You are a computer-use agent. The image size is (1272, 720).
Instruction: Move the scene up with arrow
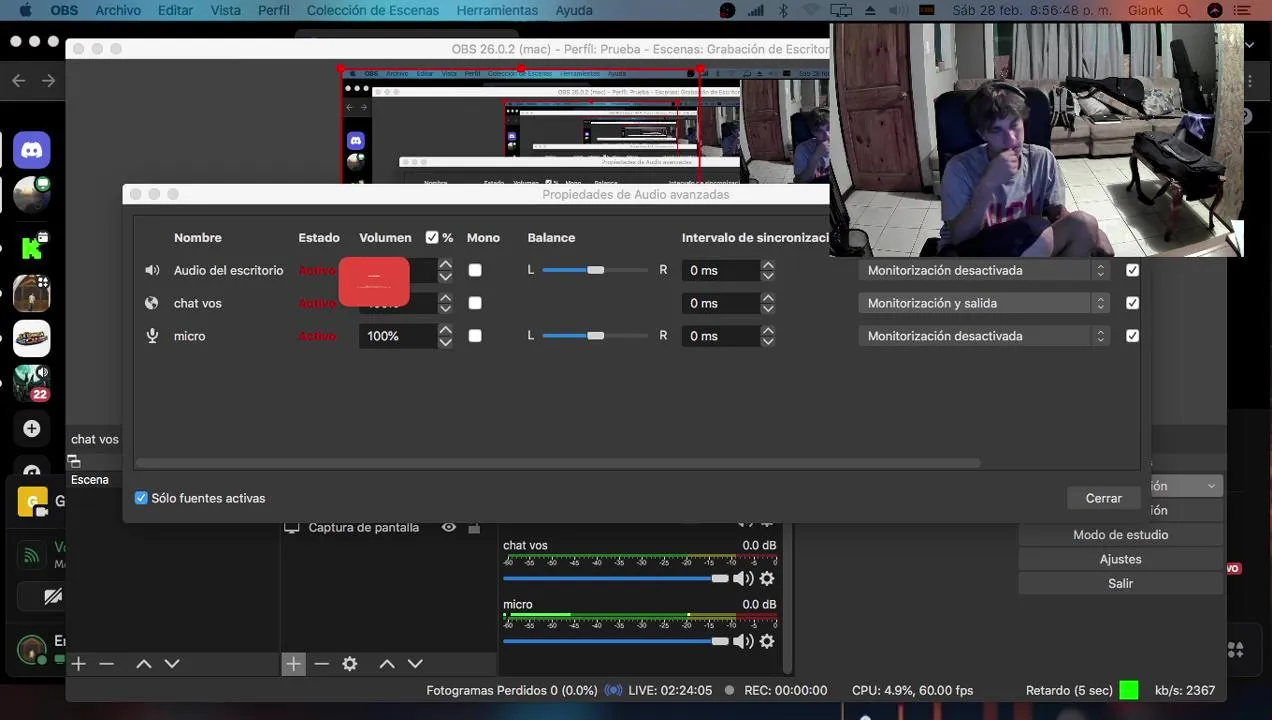pyautogui.click(x=144, y=663)
